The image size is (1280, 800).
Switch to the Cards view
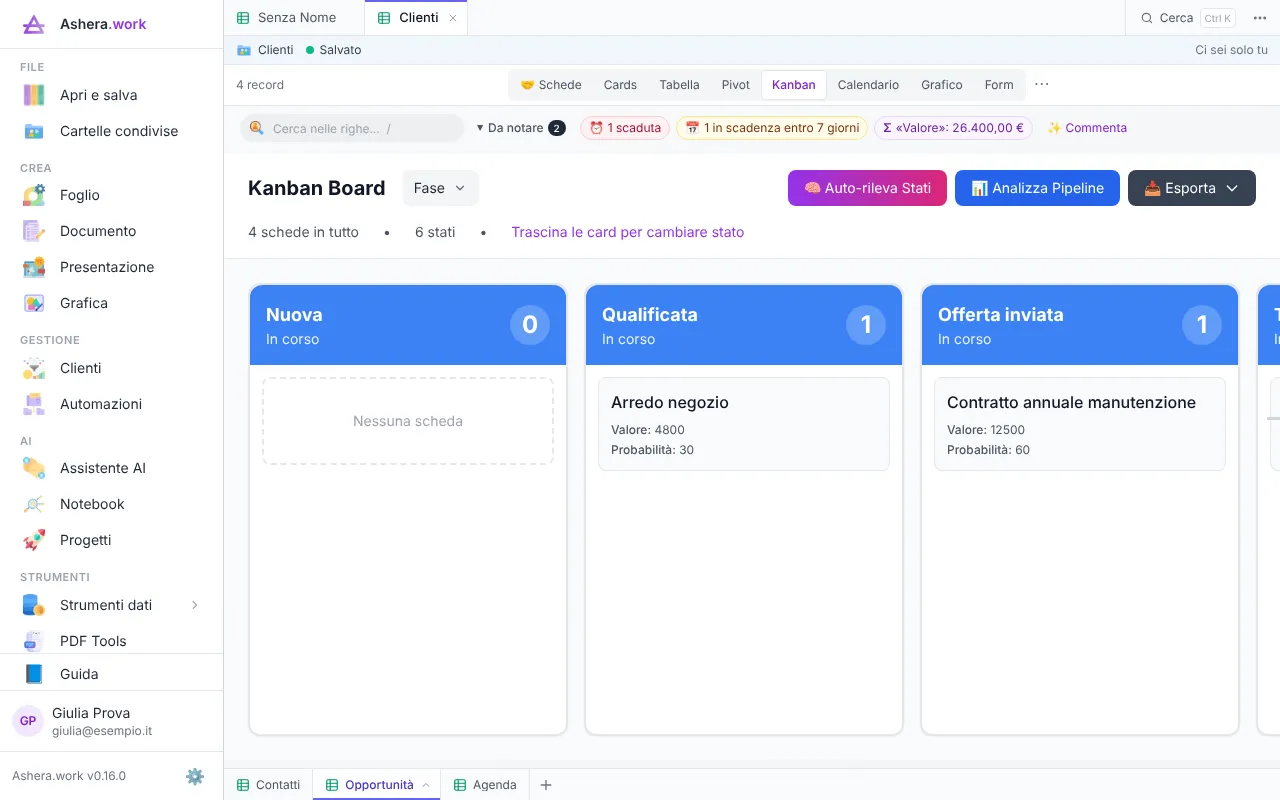point(620,85)
